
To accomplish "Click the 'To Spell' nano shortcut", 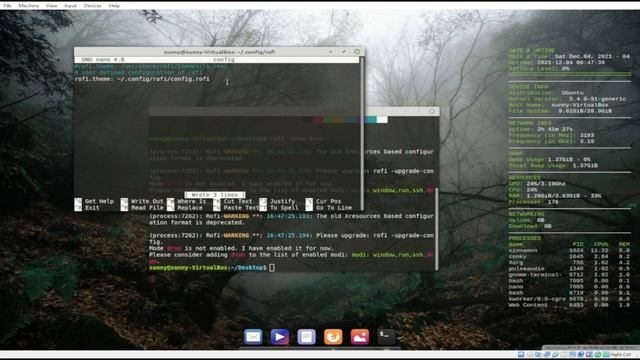I will tap(279, 208).
